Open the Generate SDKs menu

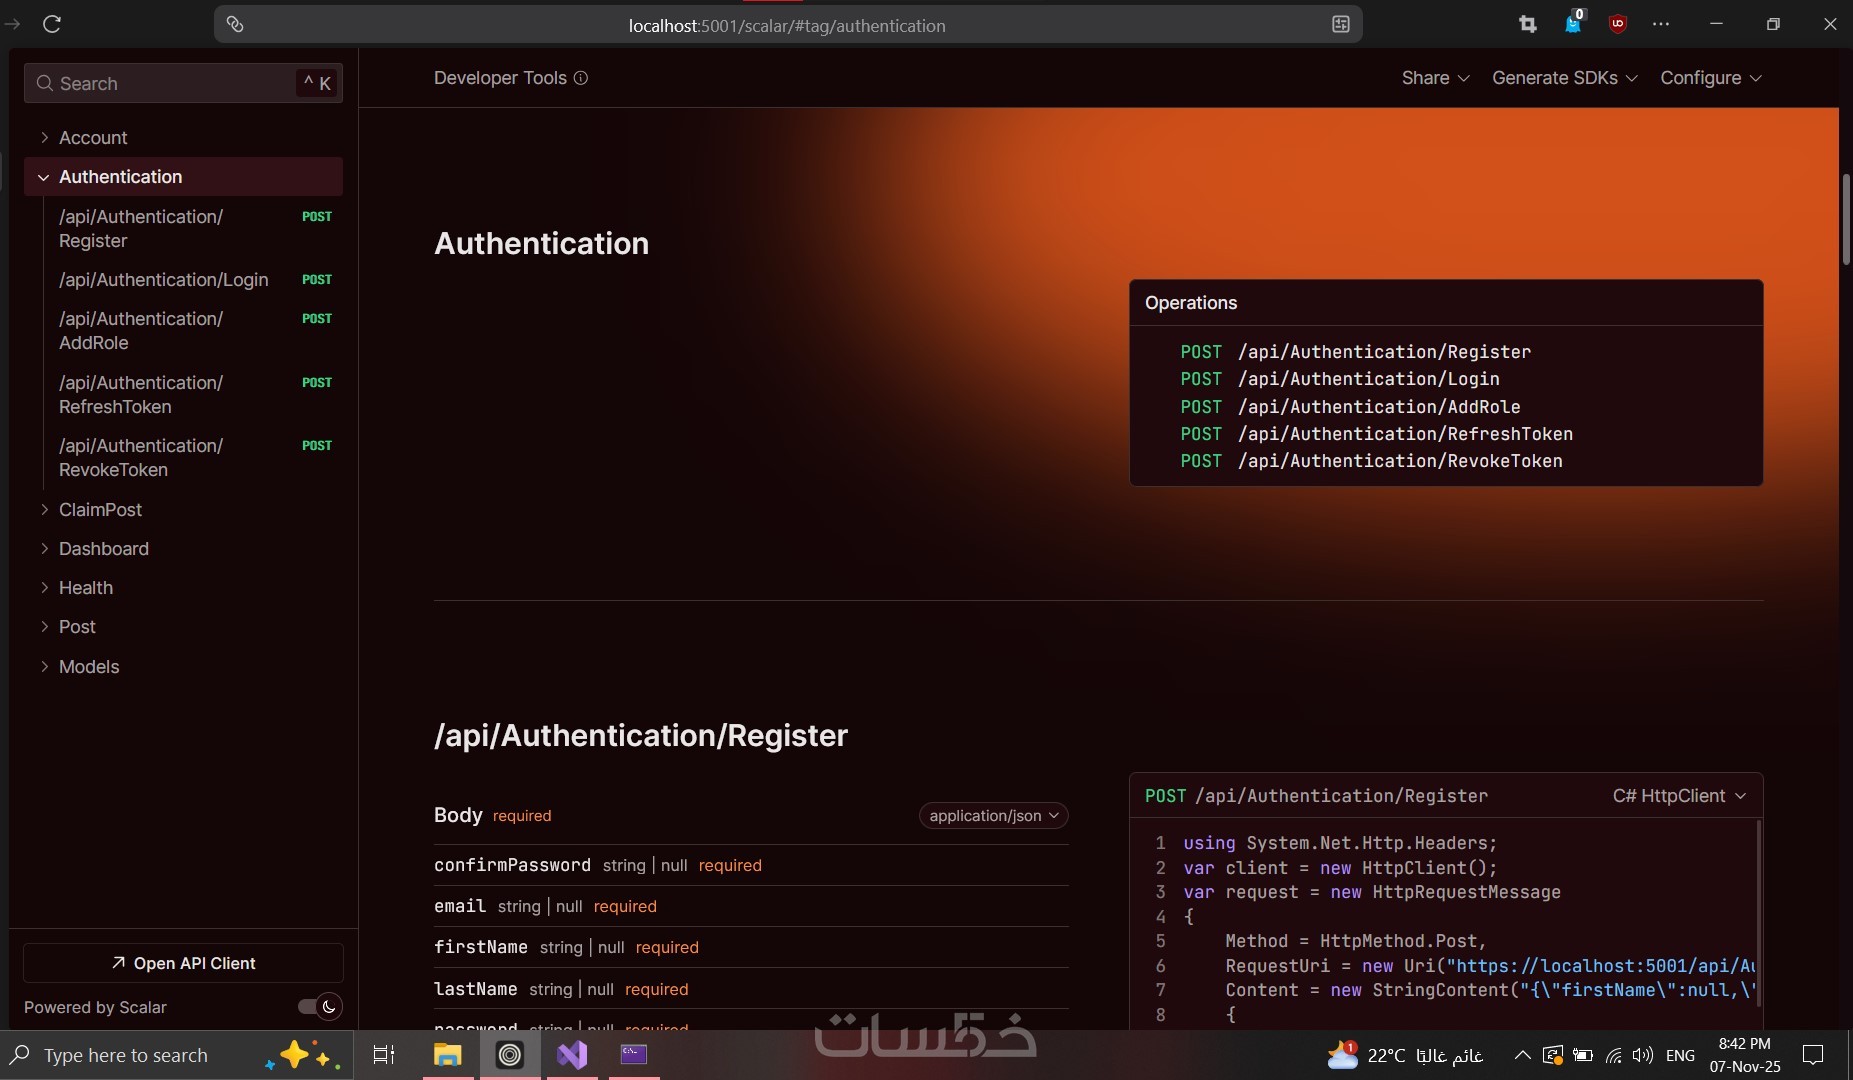pyautogui.click(x=1565, y=78)
